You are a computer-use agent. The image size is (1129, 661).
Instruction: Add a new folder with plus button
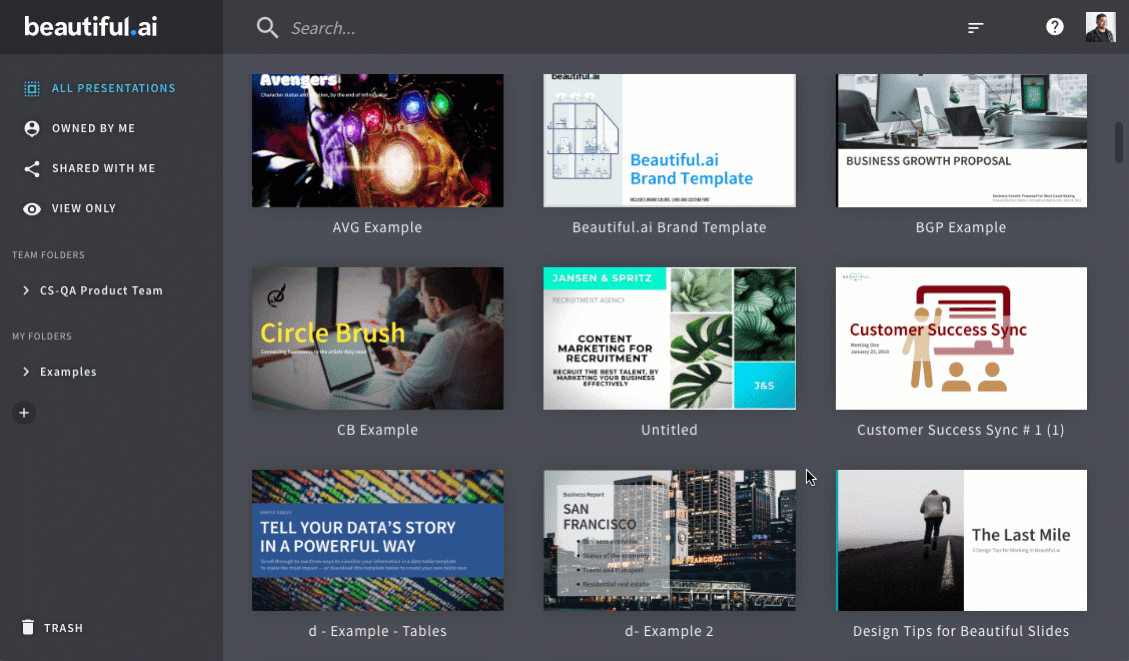(x=24, y=413)
